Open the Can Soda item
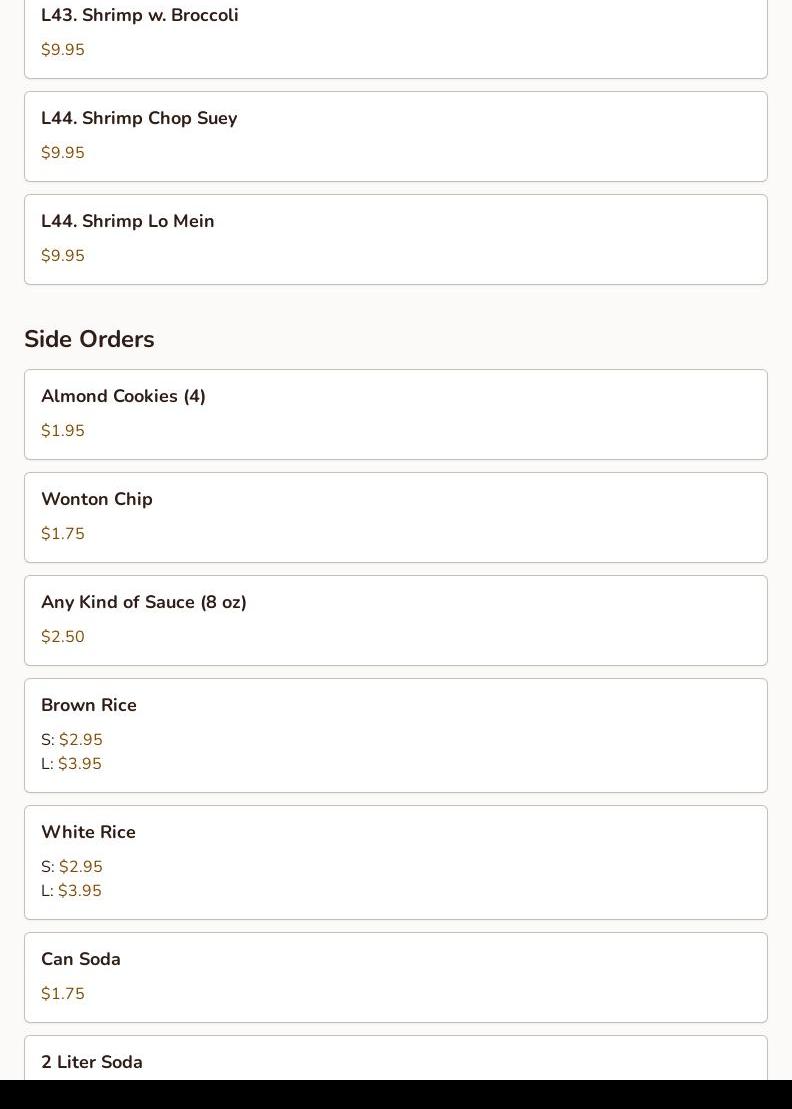The height and width of the screenshot is (1109, 792). tap(81, 959)
